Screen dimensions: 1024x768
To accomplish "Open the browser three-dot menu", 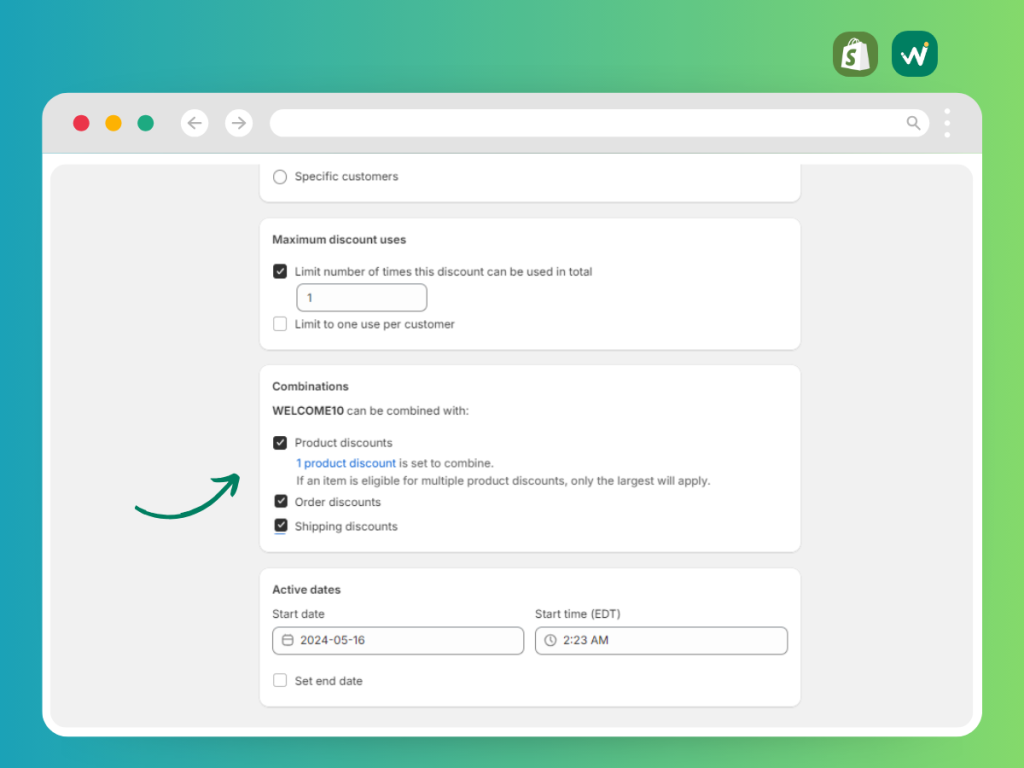I will (x=947, y=123).
